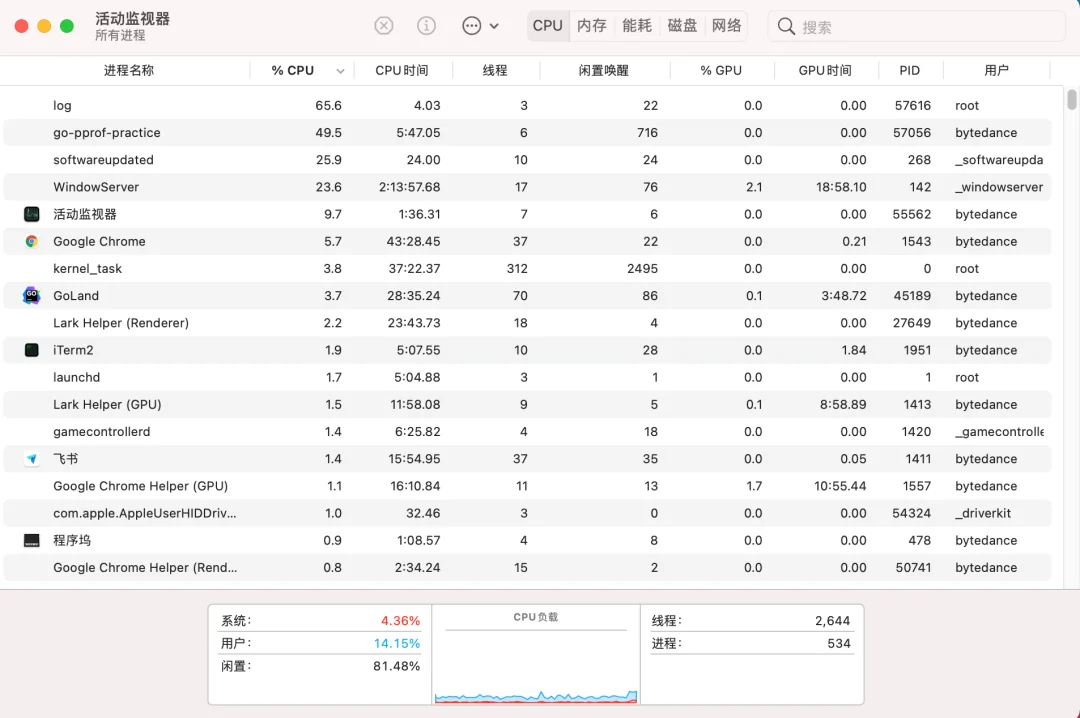The image size is (1080, 718).
Task: Sort by 闲置唤醒 column header
Action: tap(603, 70)
